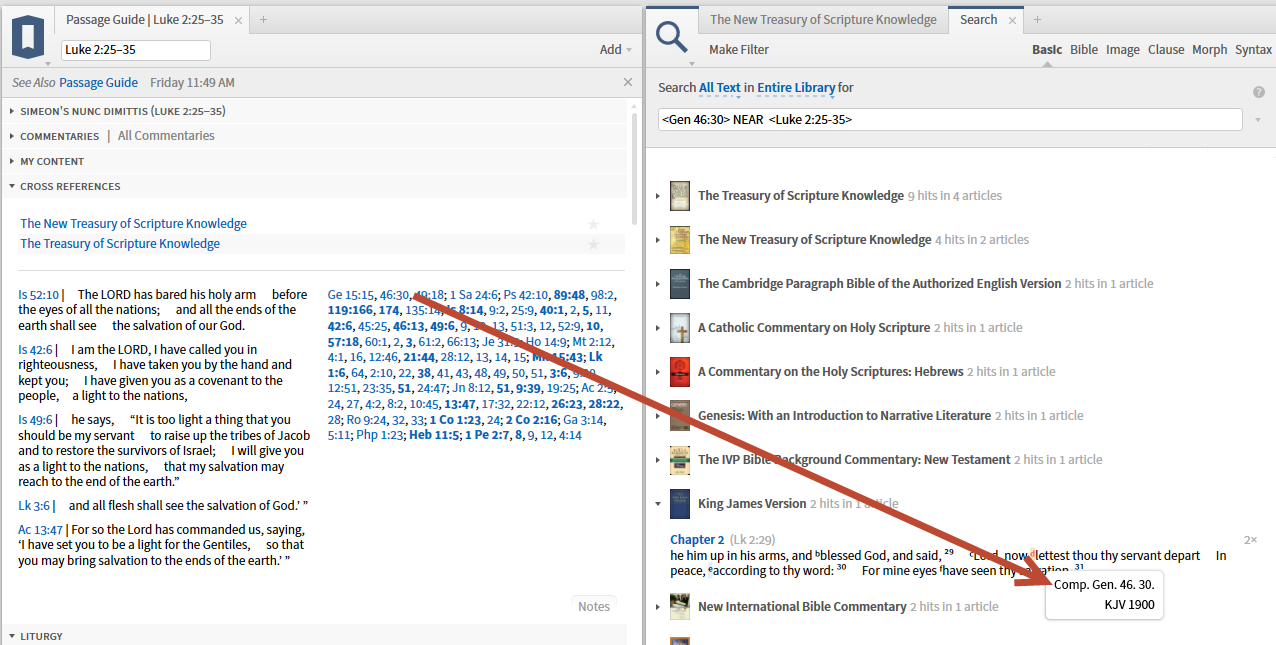Screen dimensions: 1276x645
Task: Click A Catholic Commentary on Holy Scripture cover
Action: tap(680, 327)
